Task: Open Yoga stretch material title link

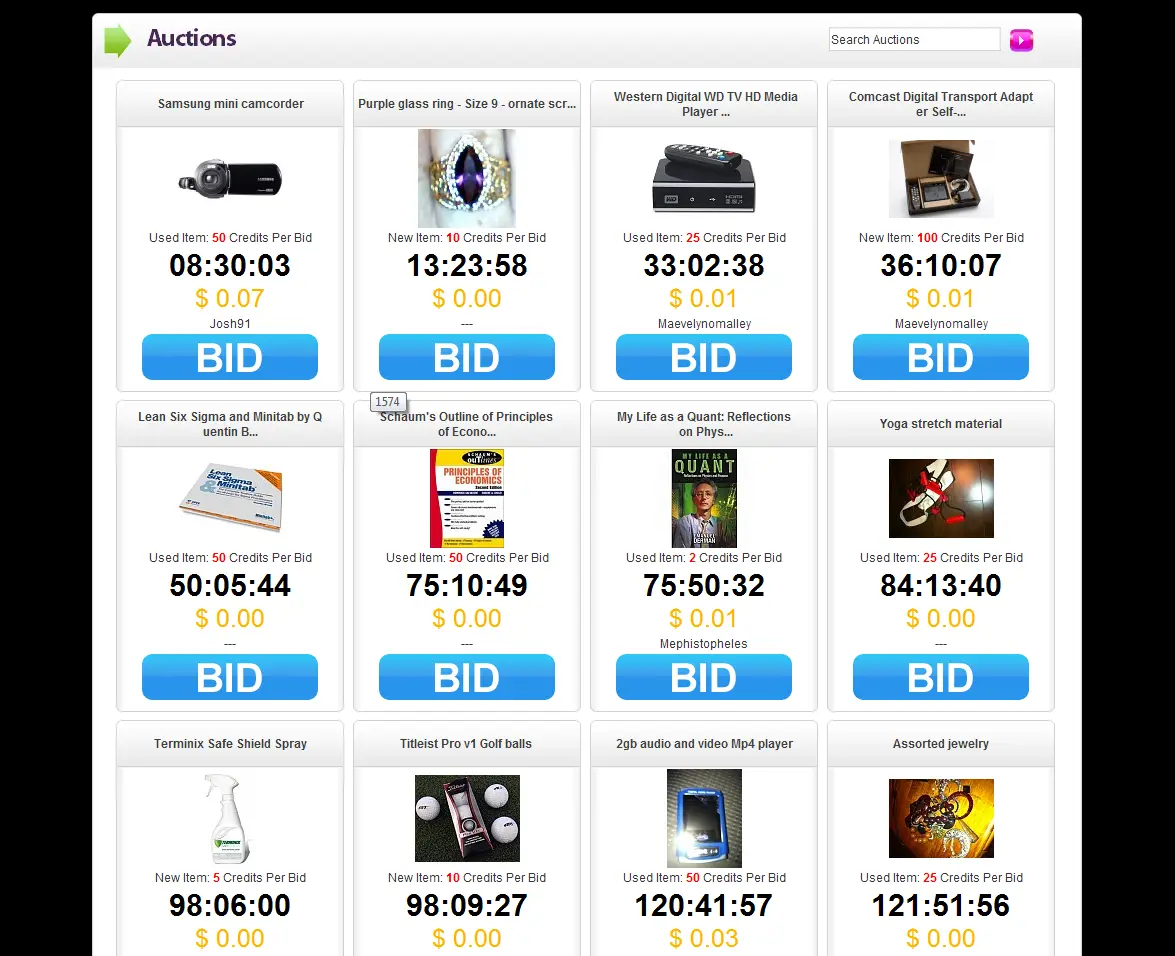Action: [941, 424]
